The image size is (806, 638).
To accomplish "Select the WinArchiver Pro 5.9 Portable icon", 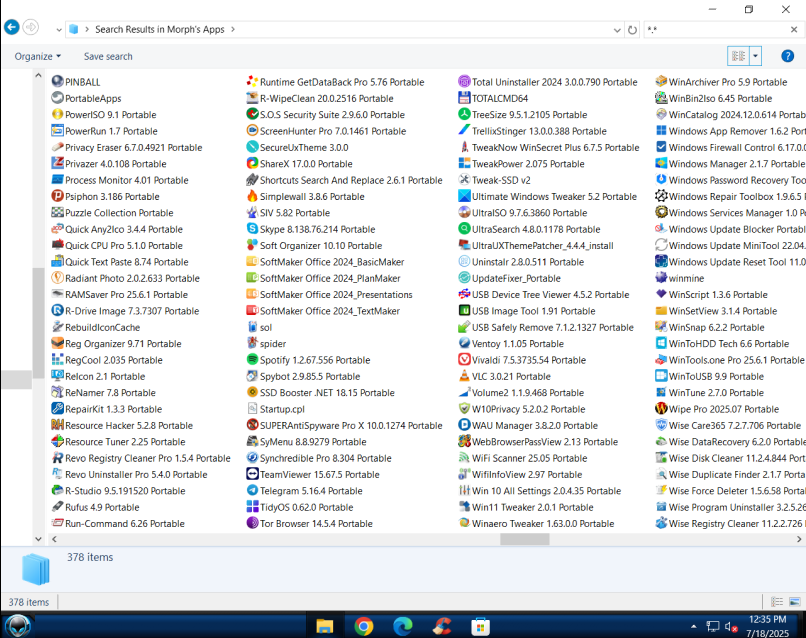I will click(x=661, y=82).
